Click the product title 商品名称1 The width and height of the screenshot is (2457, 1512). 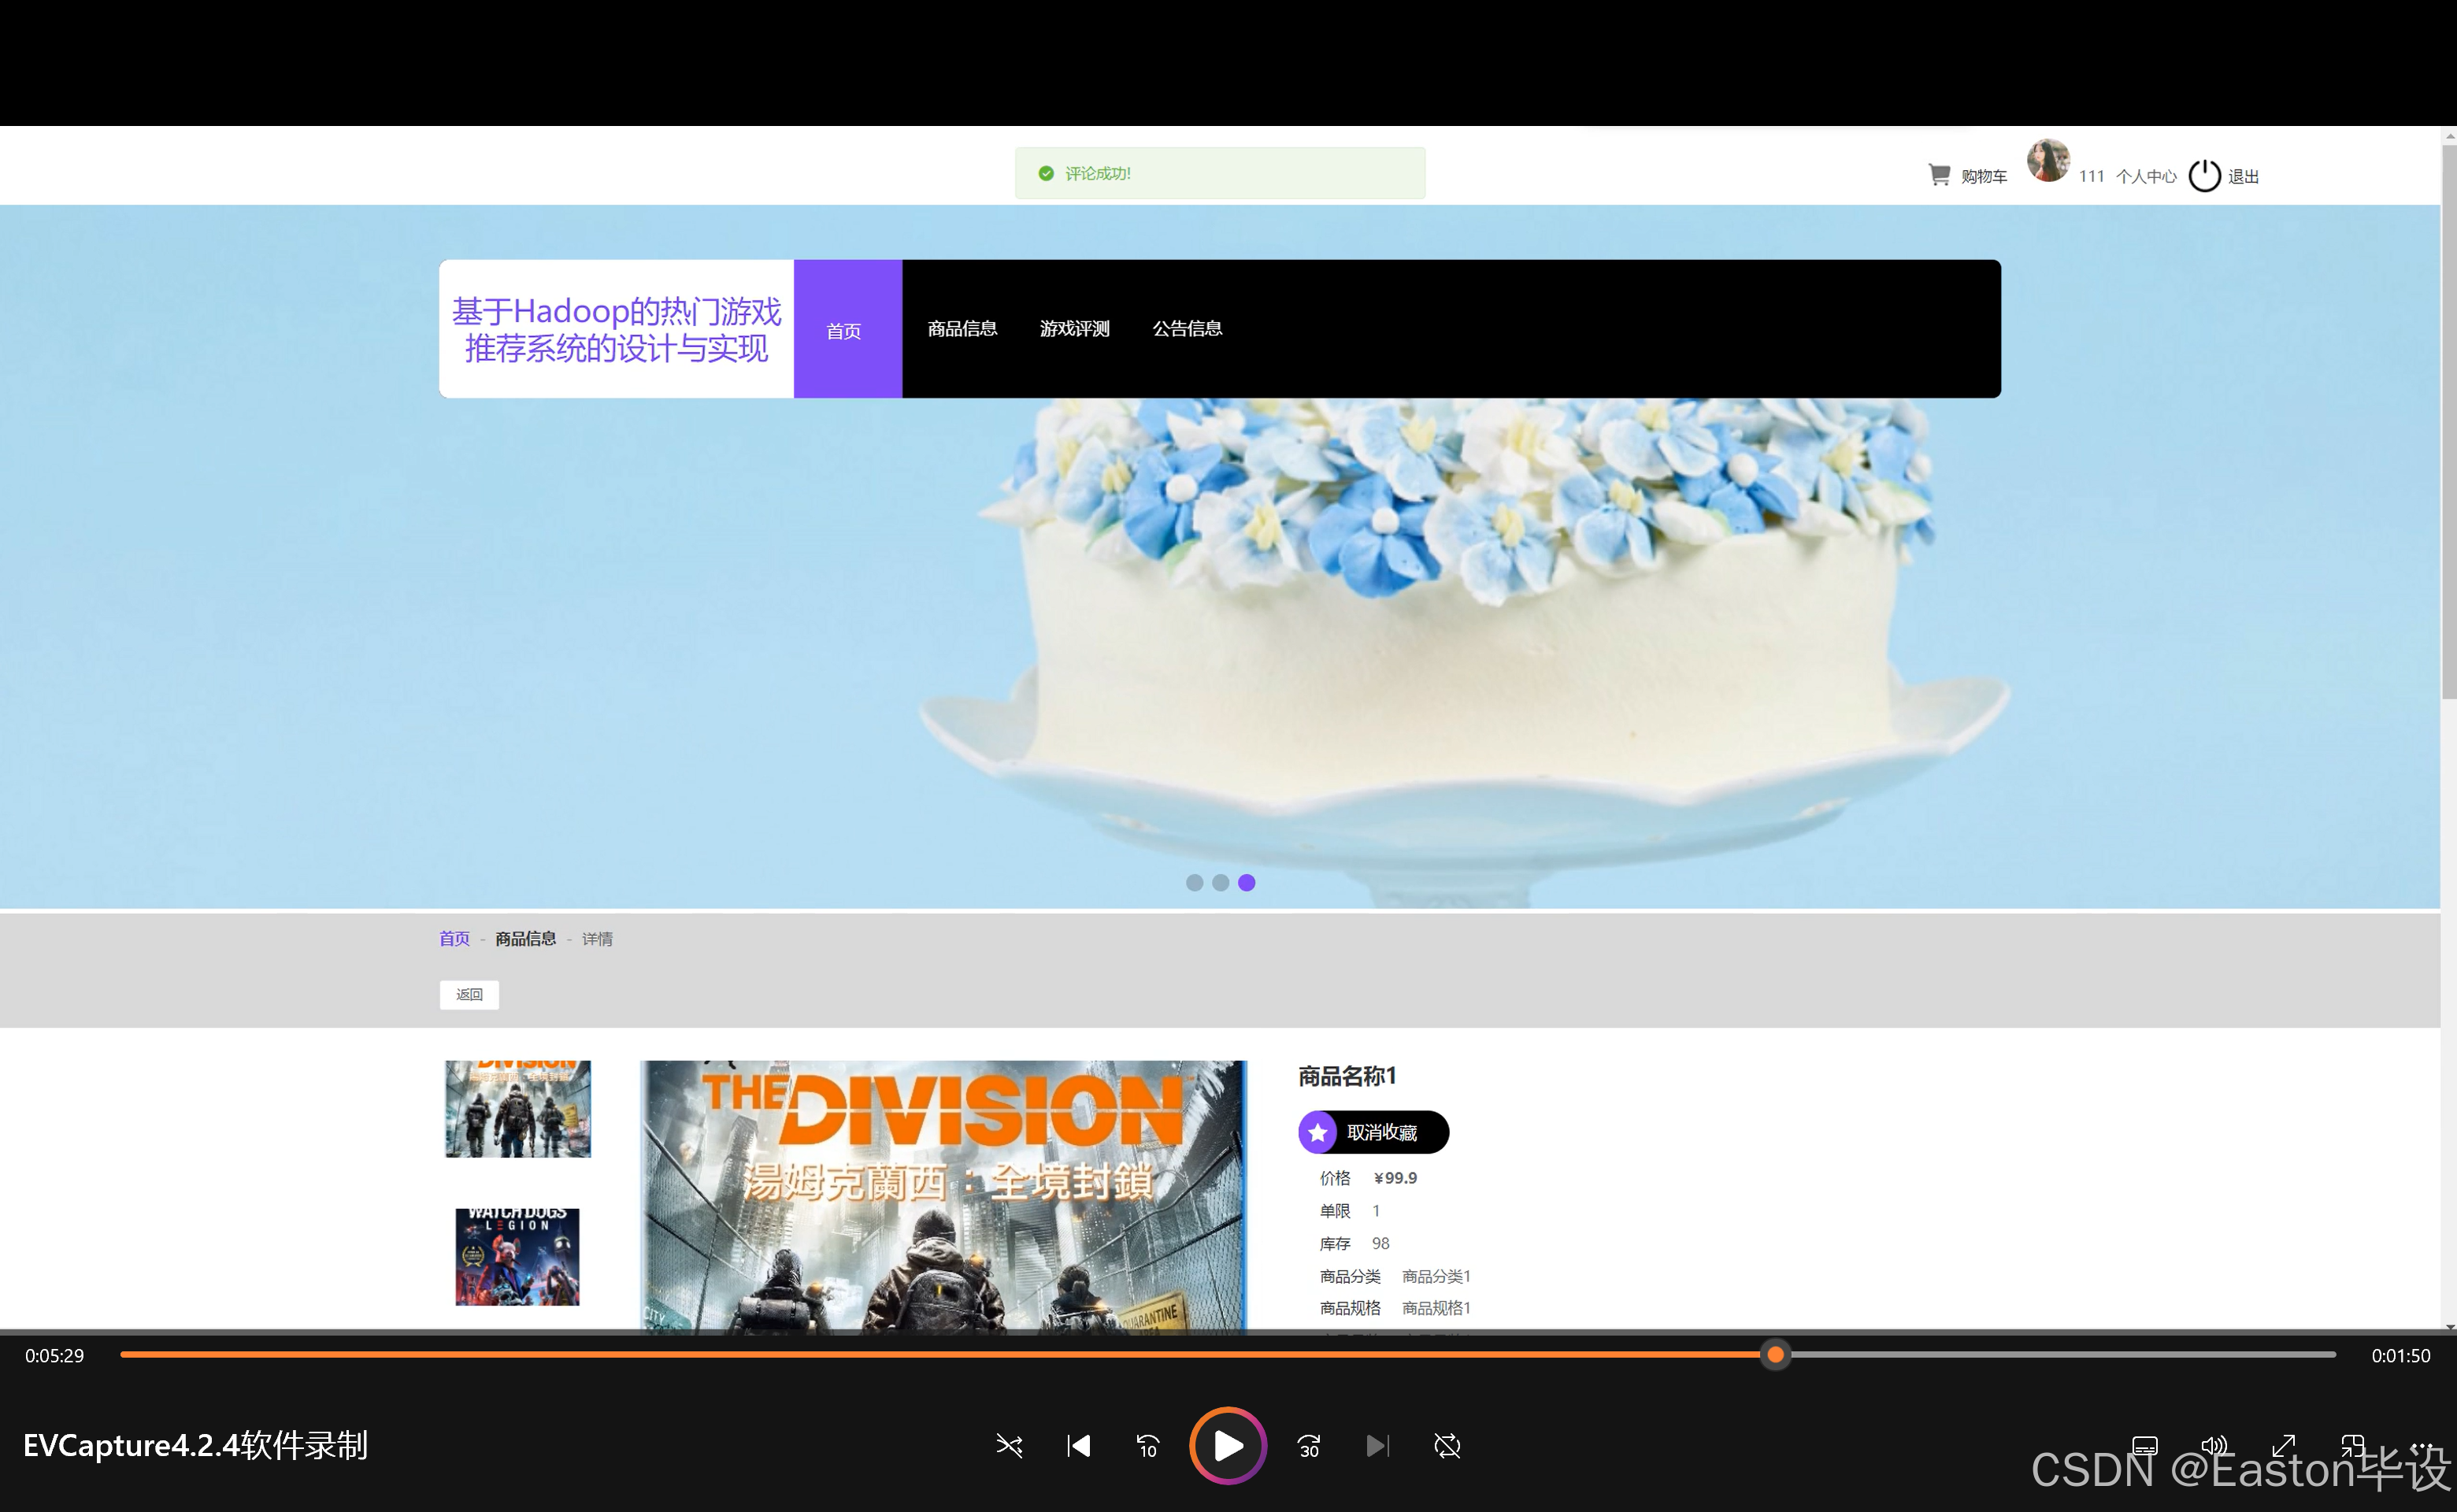point(1347,1076)
